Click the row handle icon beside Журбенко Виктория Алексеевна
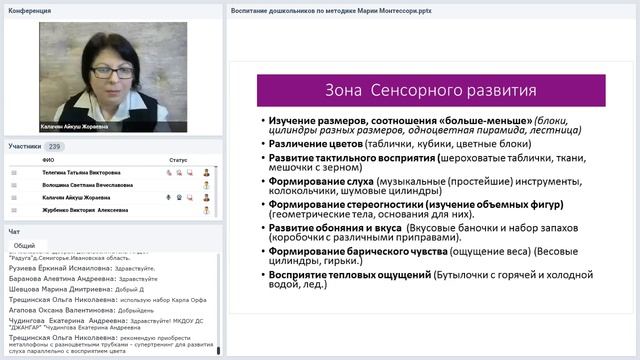This screenshot has width=640, height=360. coord(14,210)
